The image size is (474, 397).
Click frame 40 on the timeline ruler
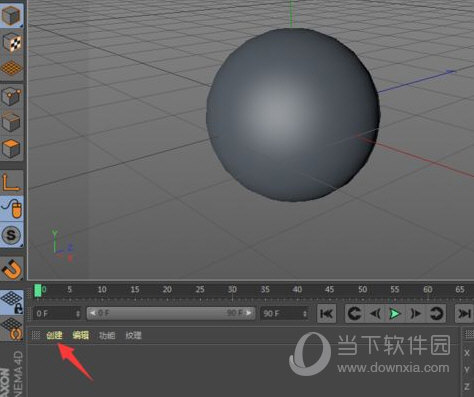pos(297,289)
